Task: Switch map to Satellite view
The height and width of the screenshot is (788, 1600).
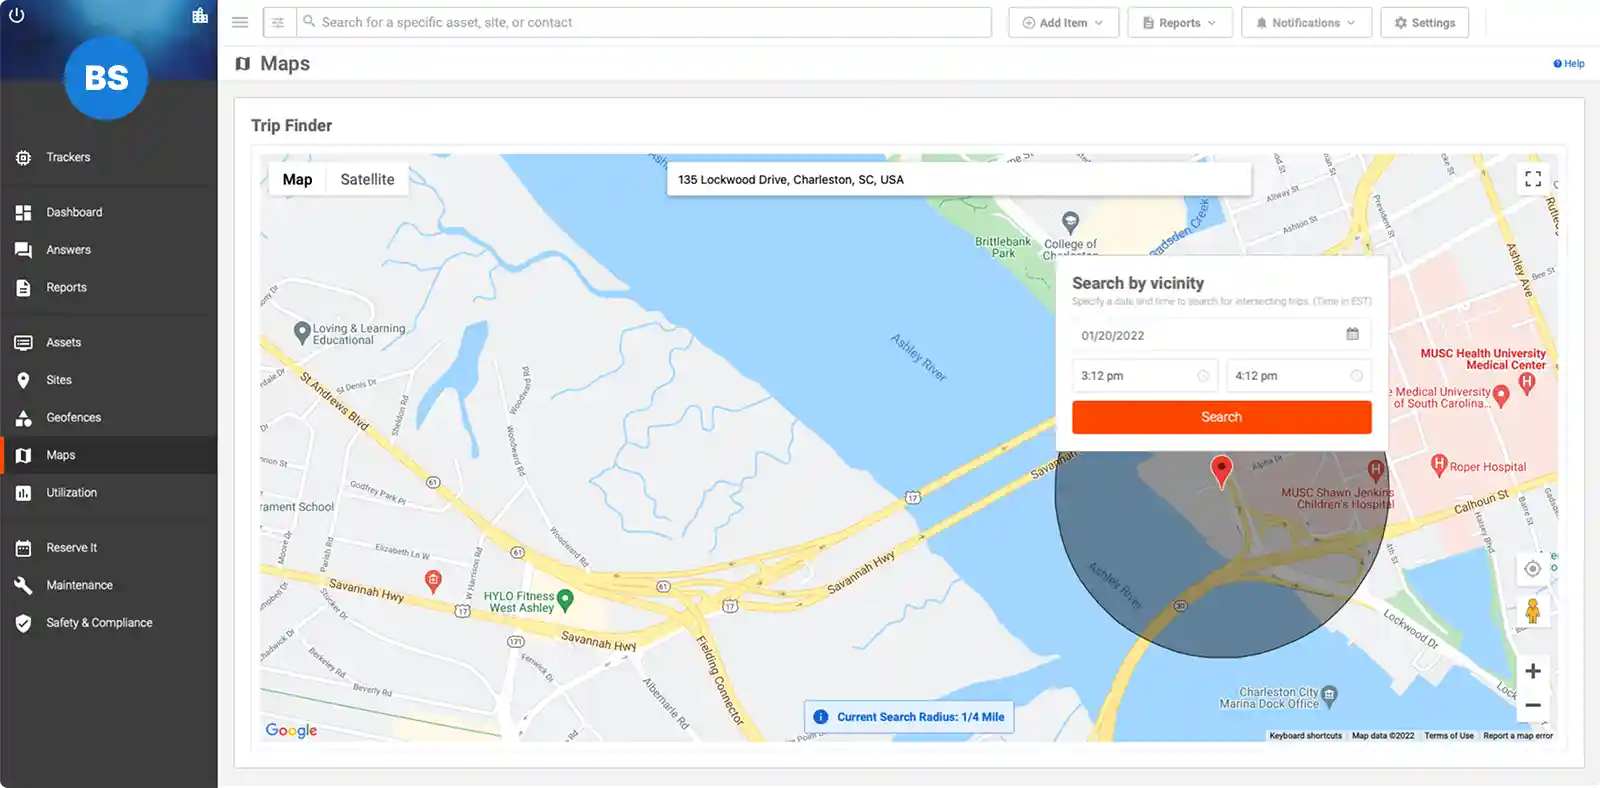Action: point(367,180)
